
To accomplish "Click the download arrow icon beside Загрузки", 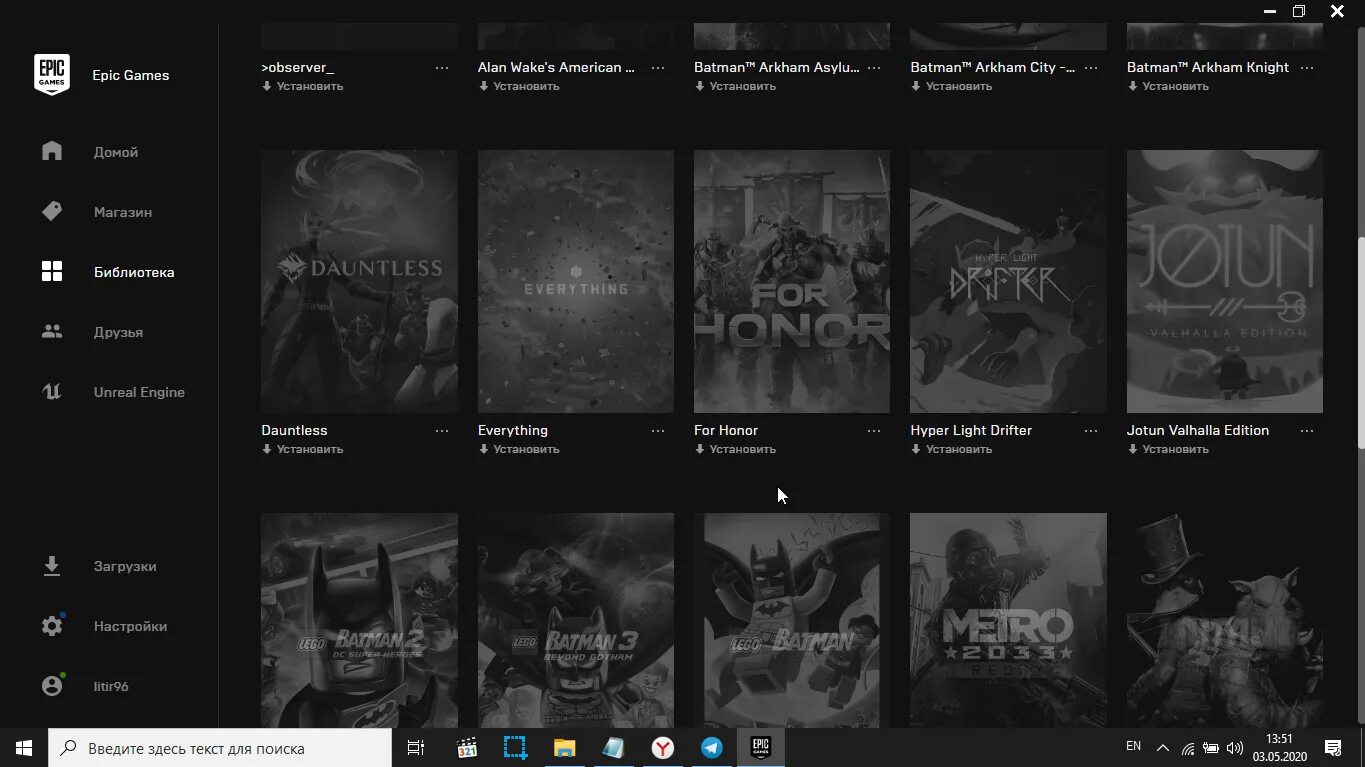I will pos(52,566).
